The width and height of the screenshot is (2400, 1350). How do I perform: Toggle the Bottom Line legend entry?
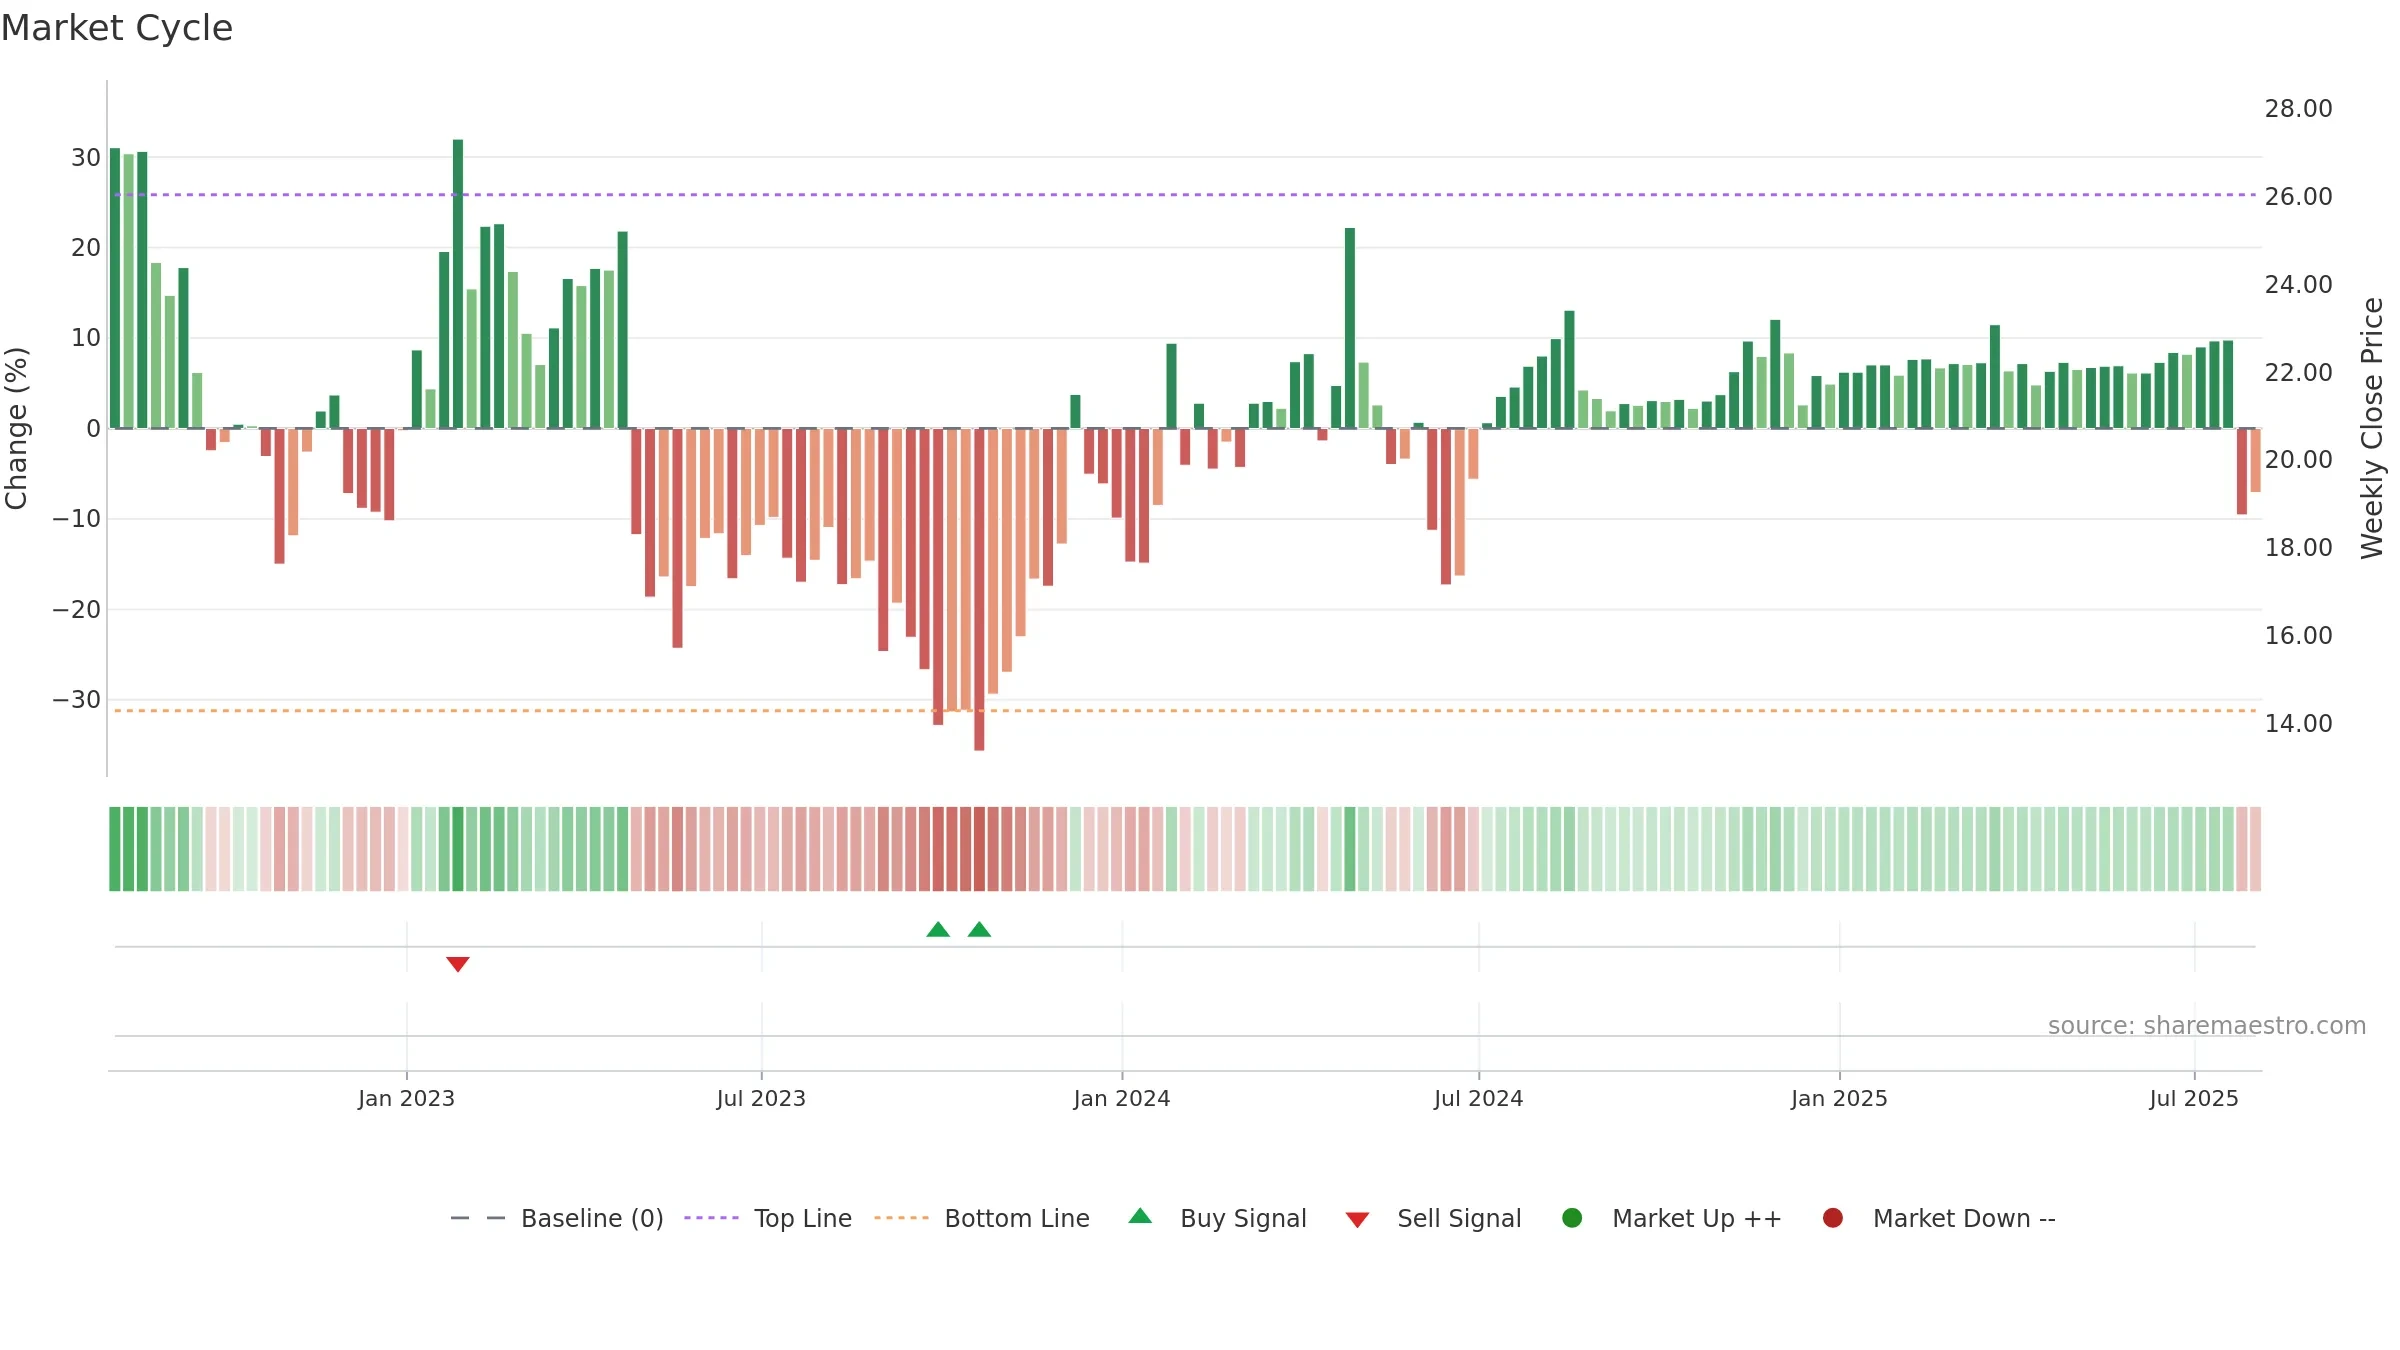(982, 1218)
